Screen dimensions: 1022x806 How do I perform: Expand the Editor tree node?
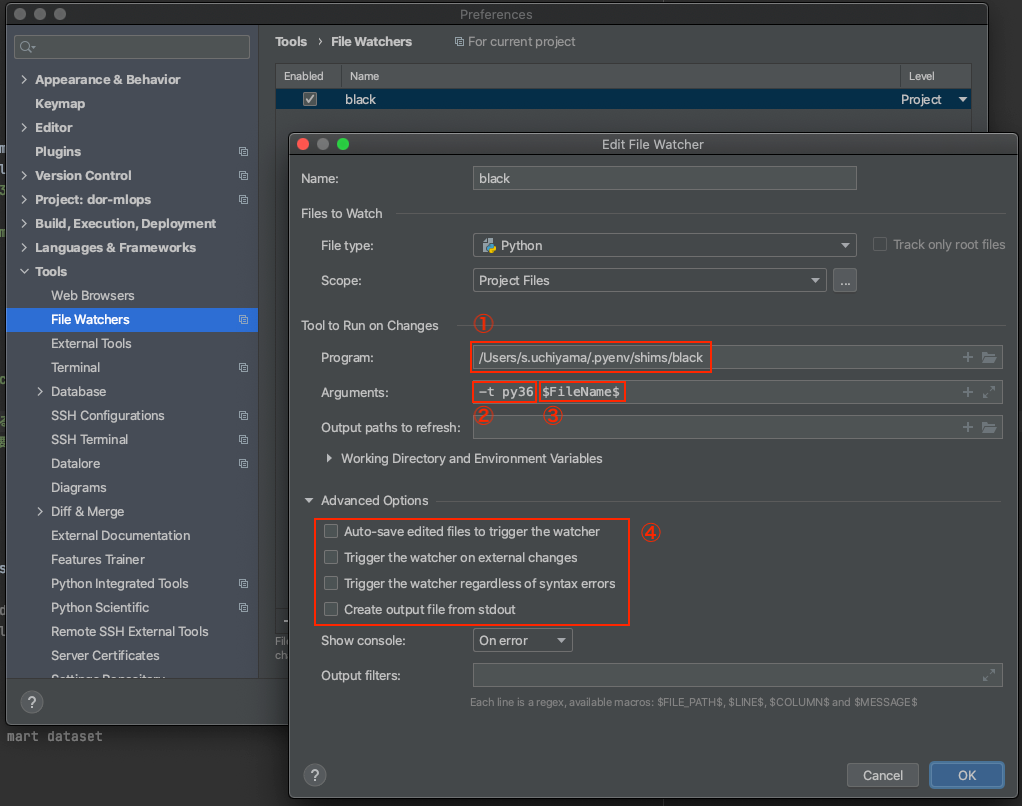coord(24,127)
